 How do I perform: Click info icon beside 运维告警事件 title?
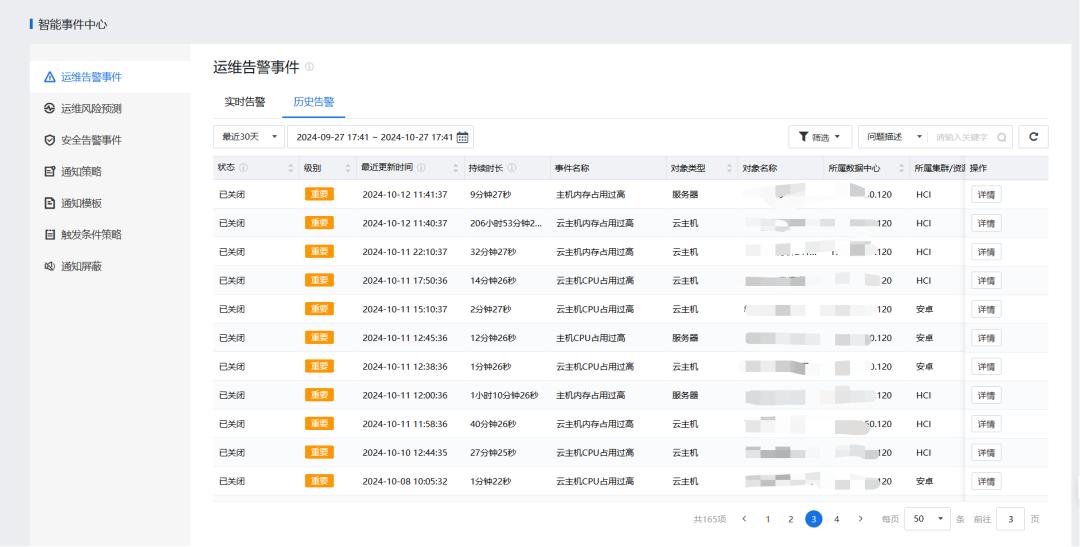309,67
